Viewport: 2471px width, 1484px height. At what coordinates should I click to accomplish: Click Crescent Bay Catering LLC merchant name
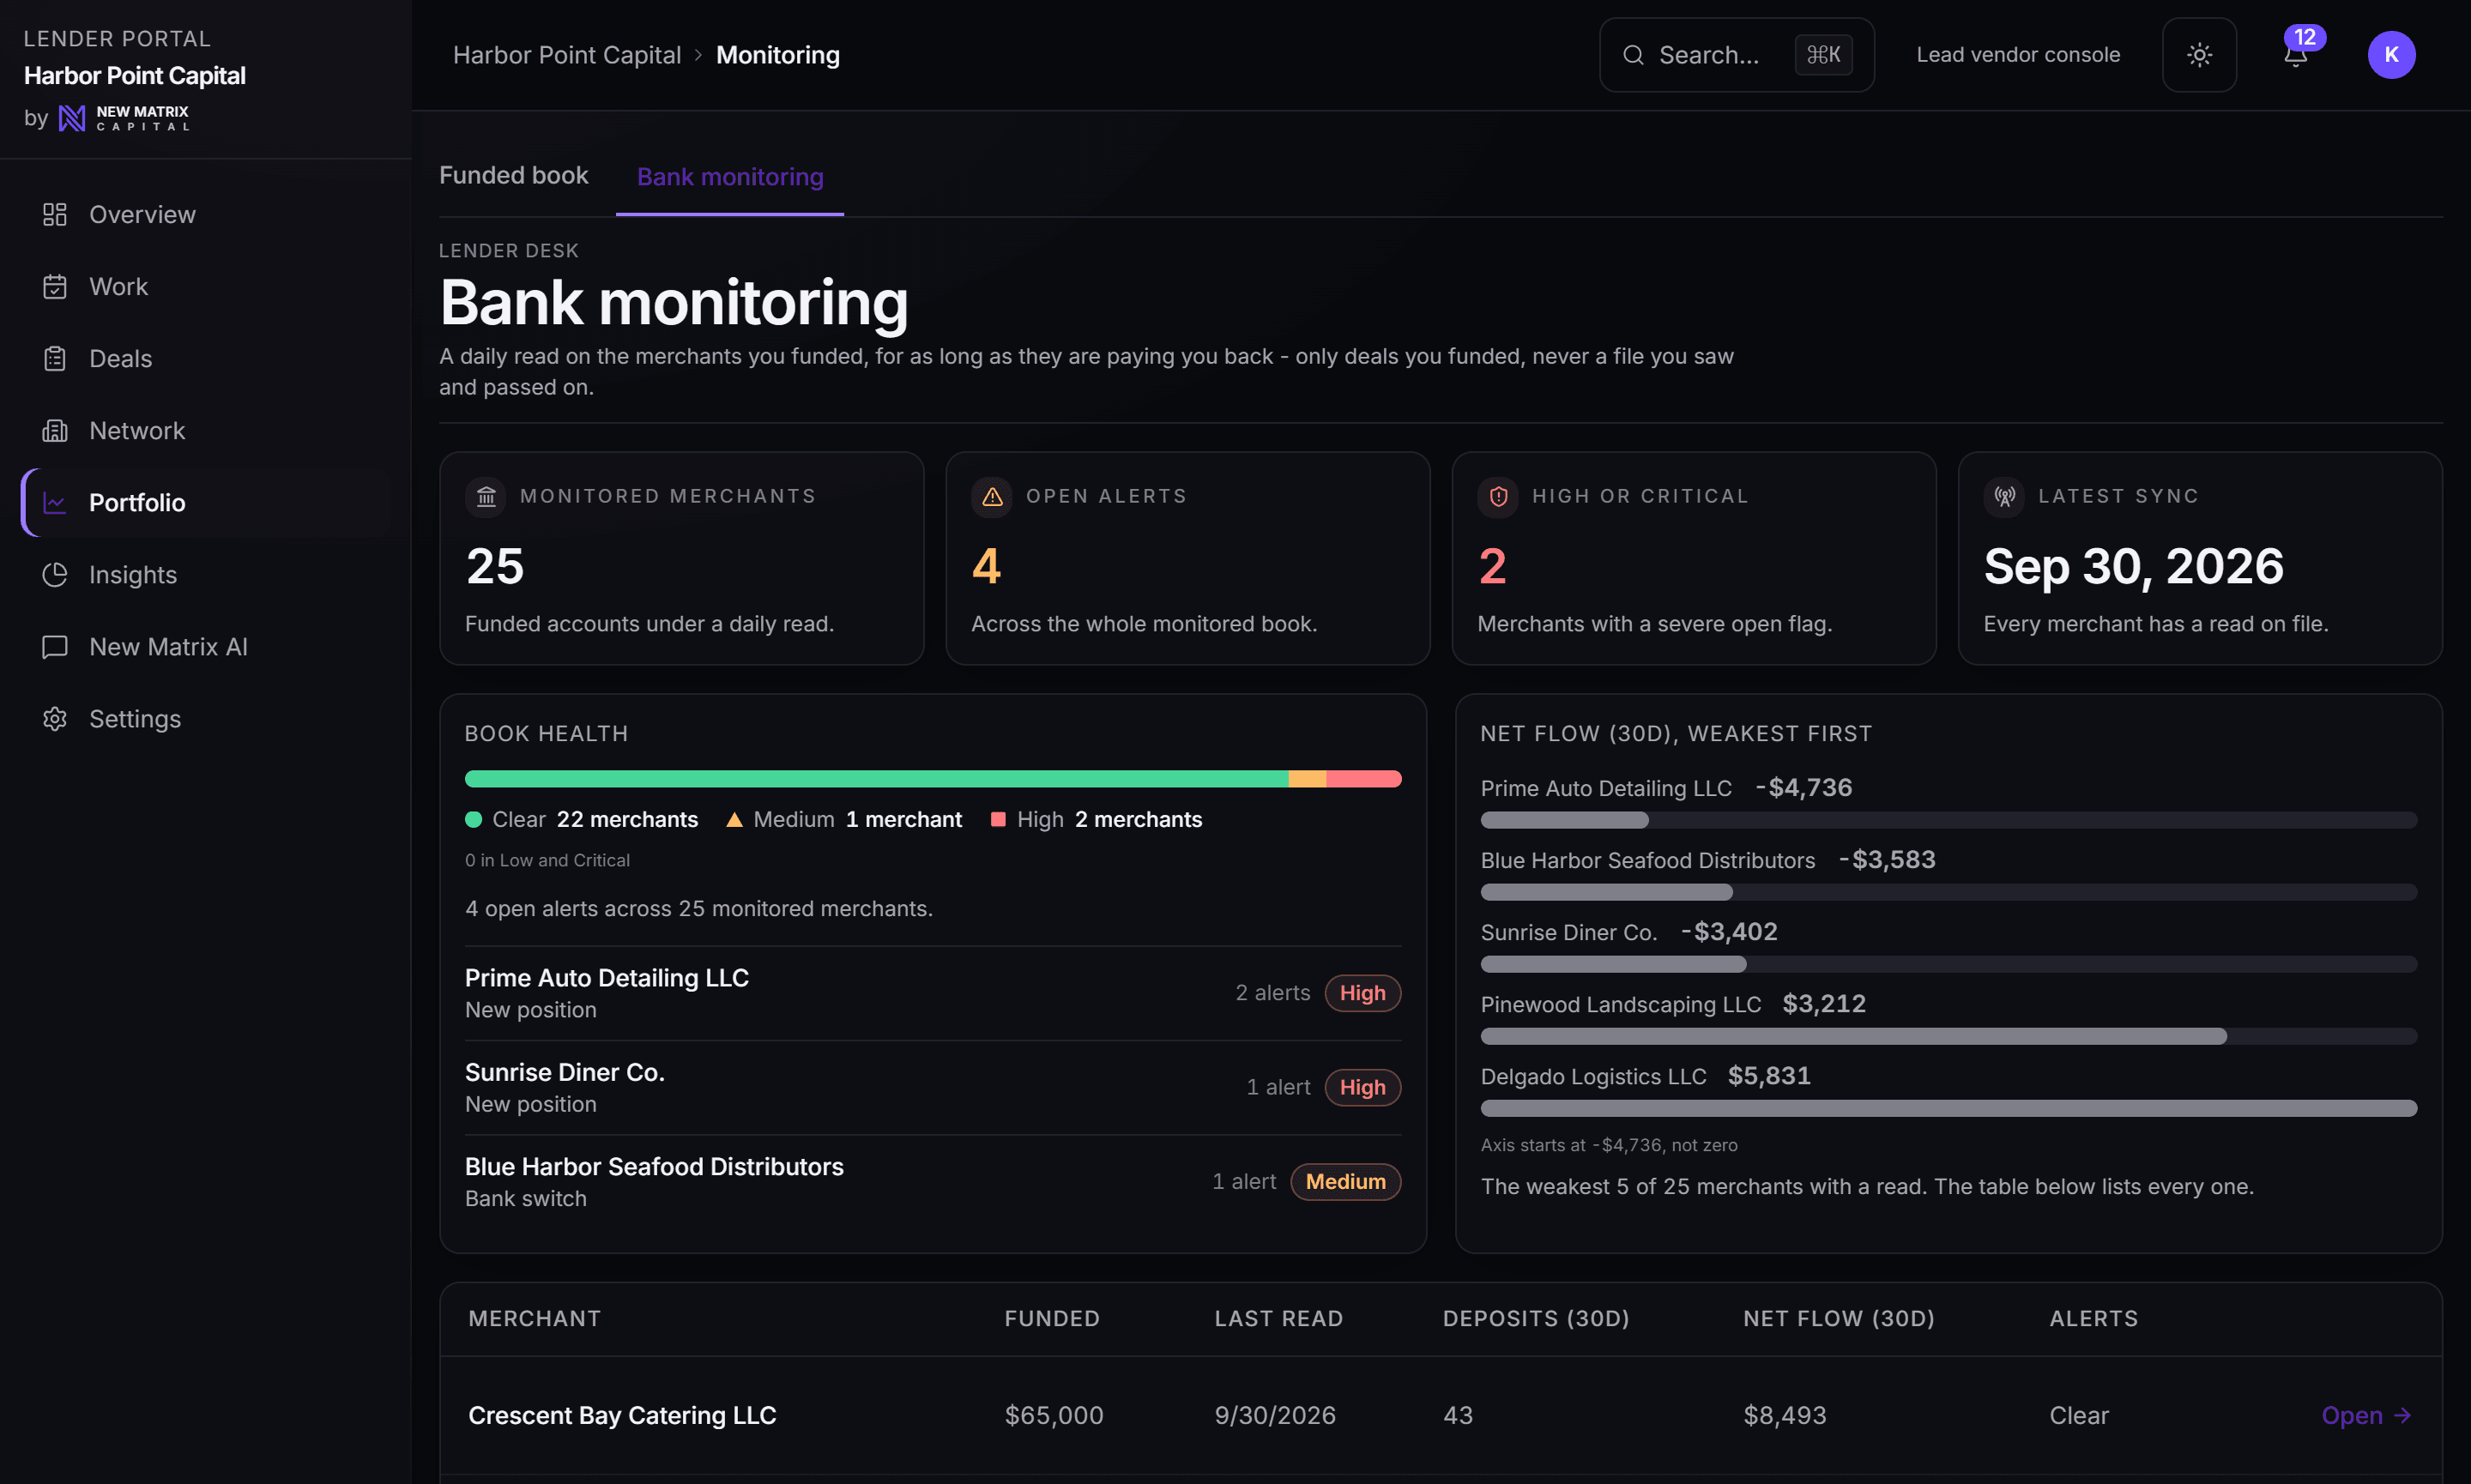pos(622,1415)
